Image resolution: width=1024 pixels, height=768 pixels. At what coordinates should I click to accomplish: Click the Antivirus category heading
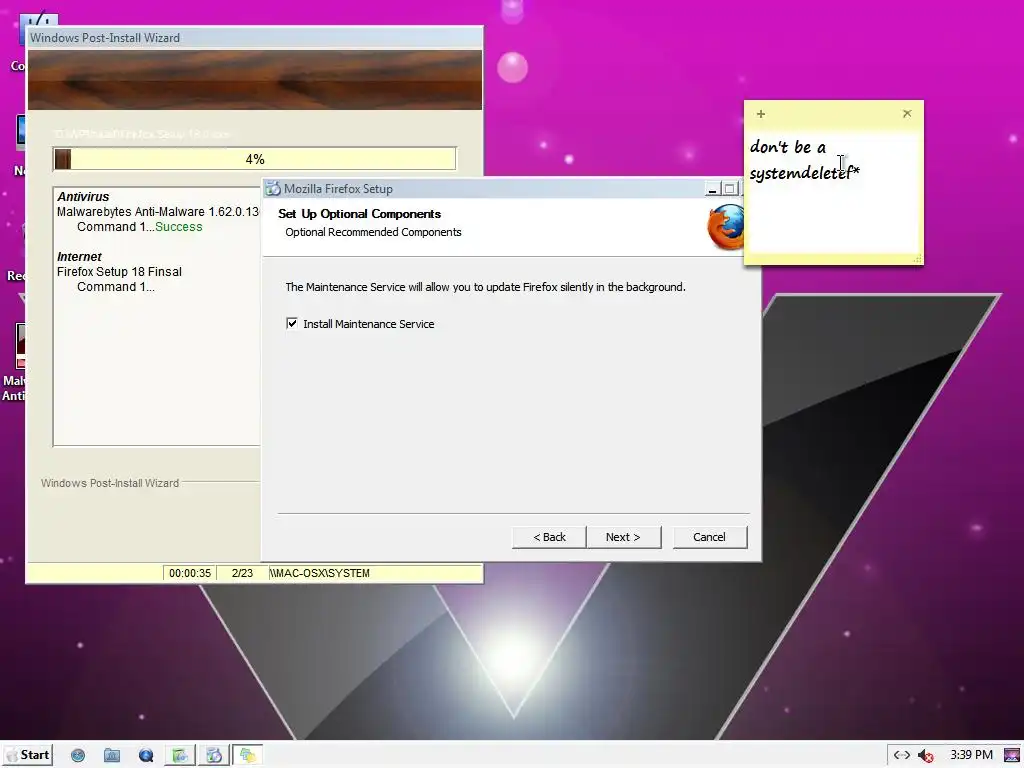pos(83,197)
